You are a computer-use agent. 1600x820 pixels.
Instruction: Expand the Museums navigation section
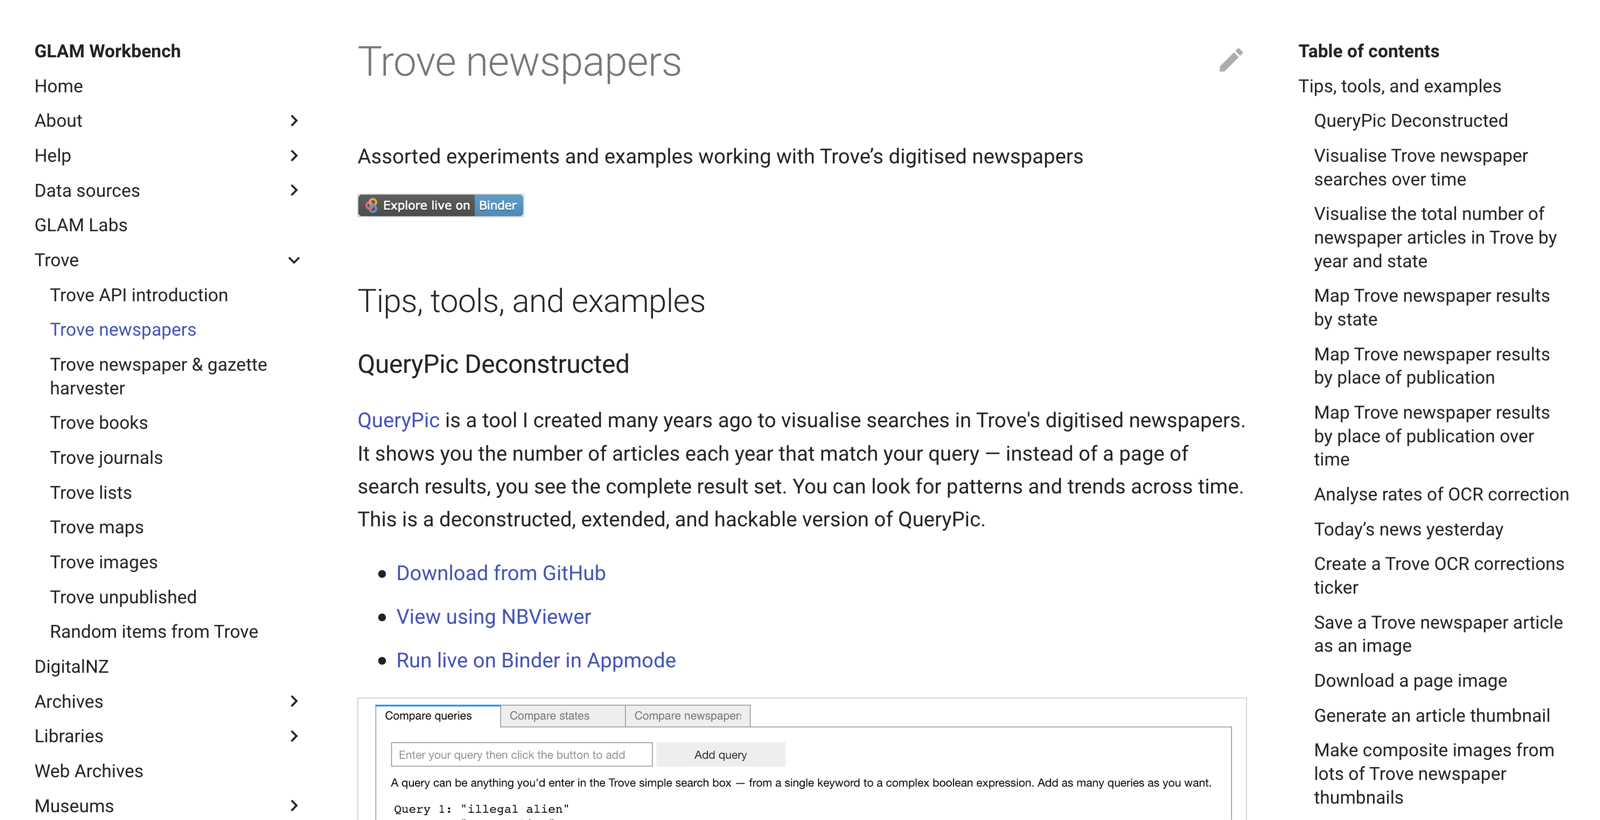point(294,806)
